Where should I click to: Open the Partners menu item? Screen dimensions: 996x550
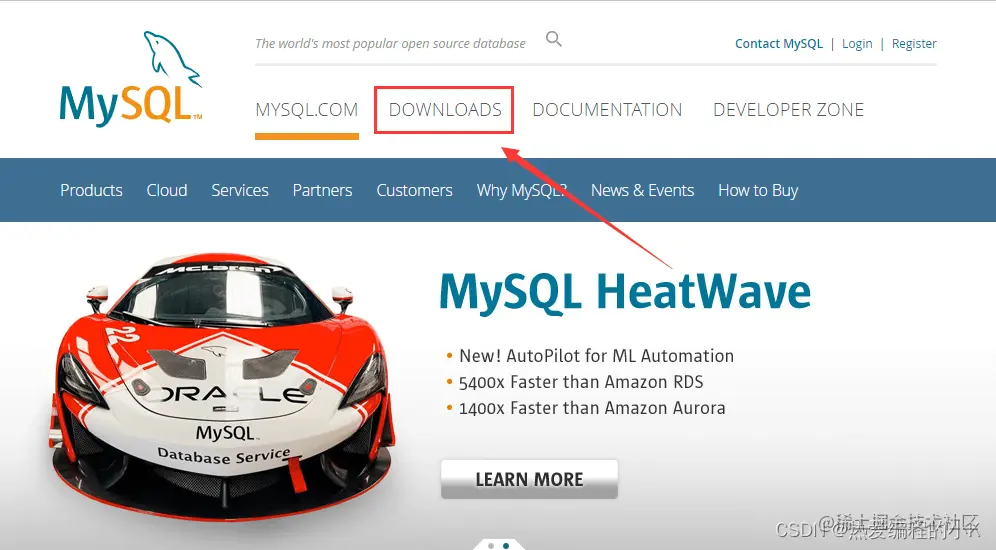[323, 191]
